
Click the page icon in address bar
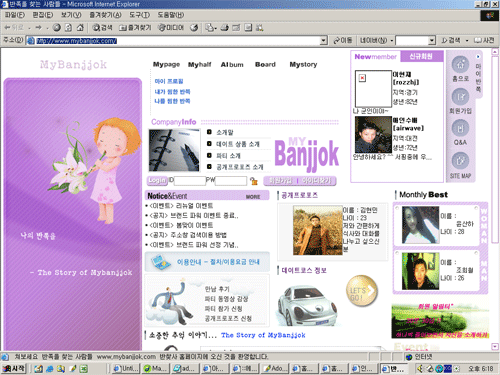click(31, 41)
